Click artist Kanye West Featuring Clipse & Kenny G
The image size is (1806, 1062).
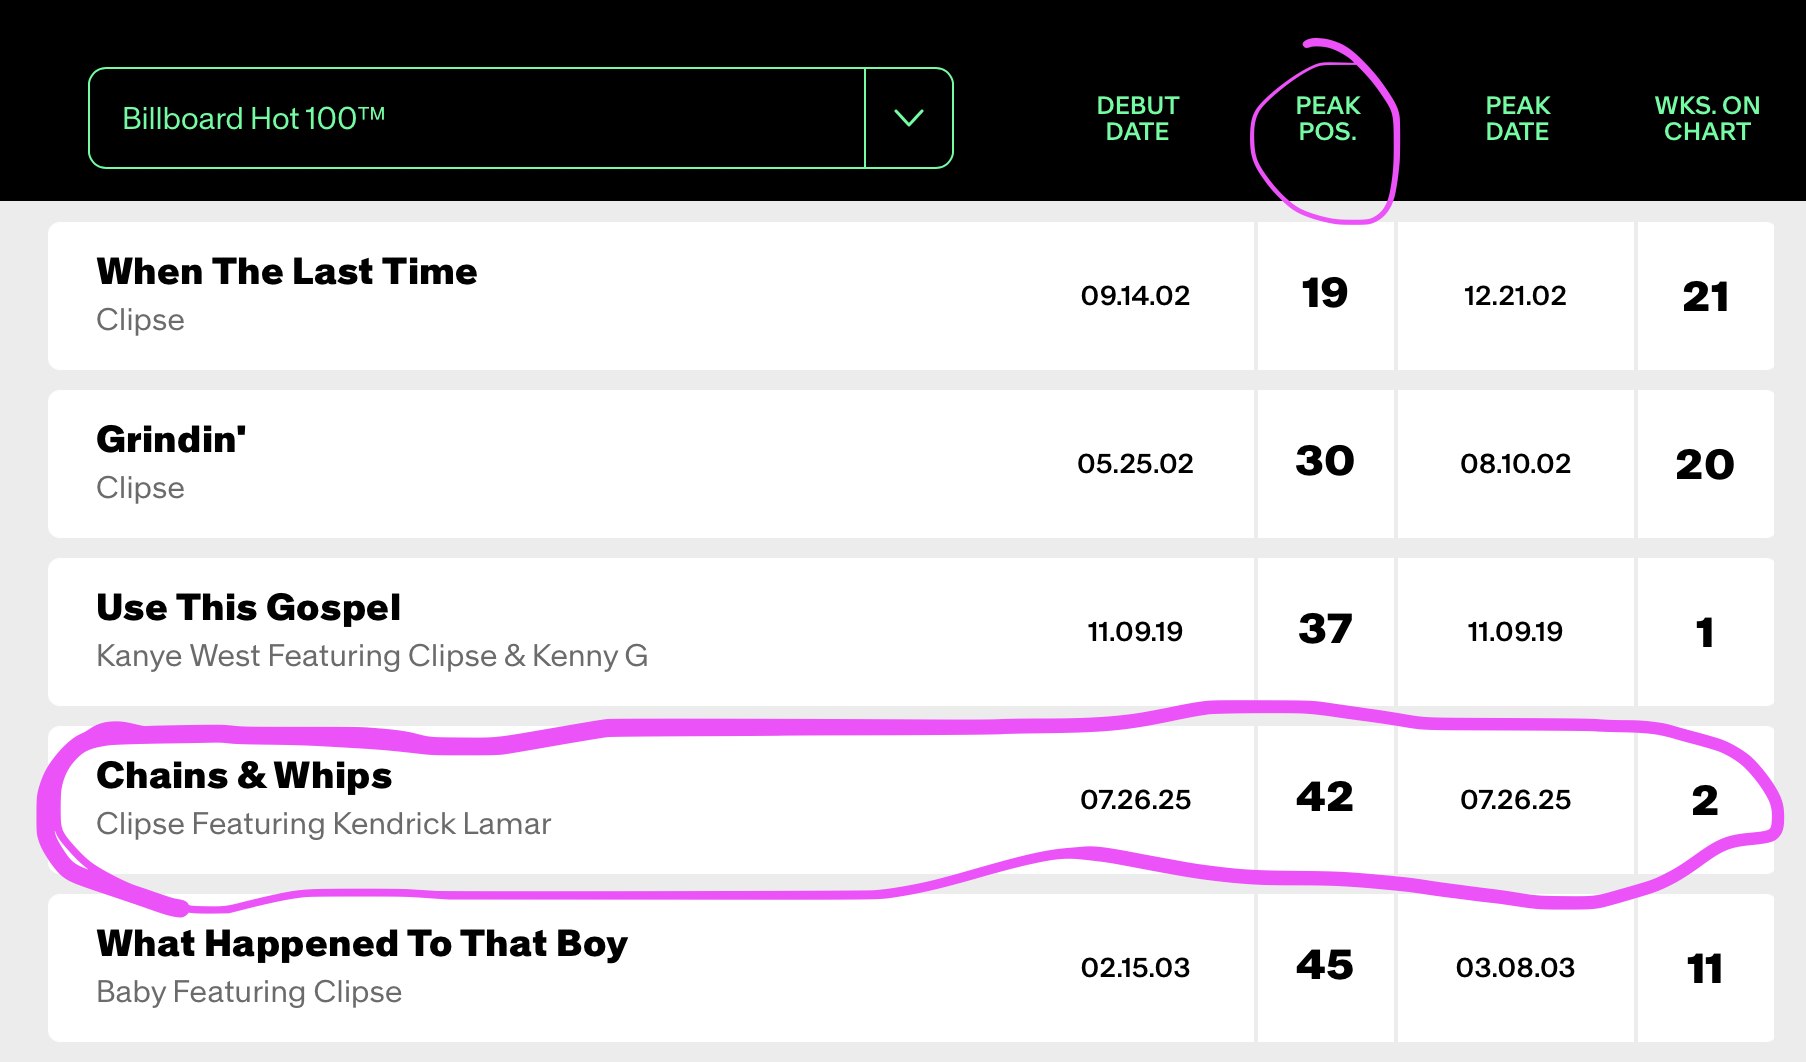pos(372,655)
